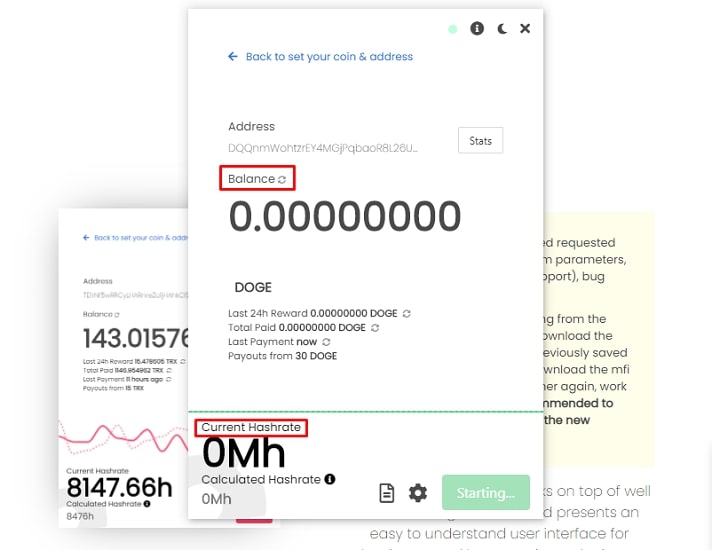Click the small 0Mh calculated hashrate value
The image size is (712, 550).
tap(216, 499)
